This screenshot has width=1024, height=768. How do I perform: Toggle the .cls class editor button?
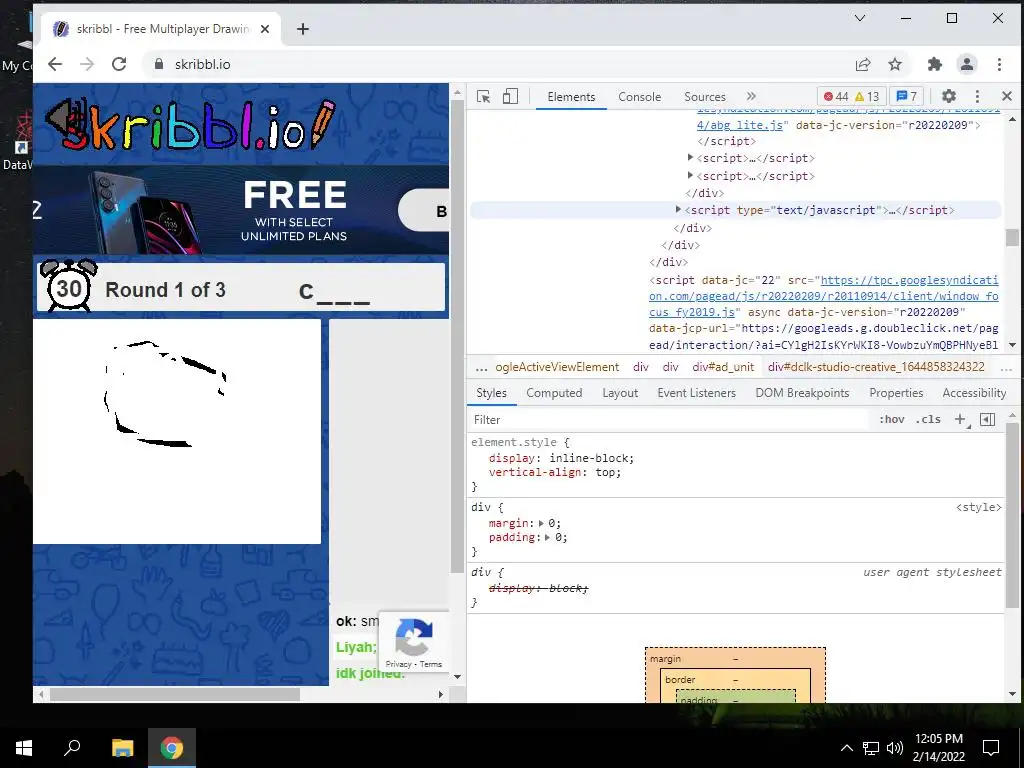pyautogui.click(x=928, y=419)
